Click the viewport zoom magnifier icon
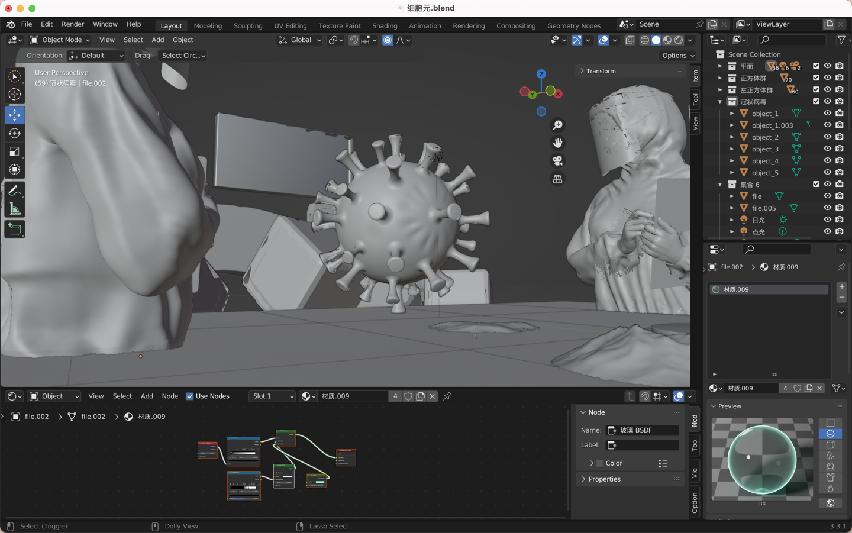 (557, 126)
